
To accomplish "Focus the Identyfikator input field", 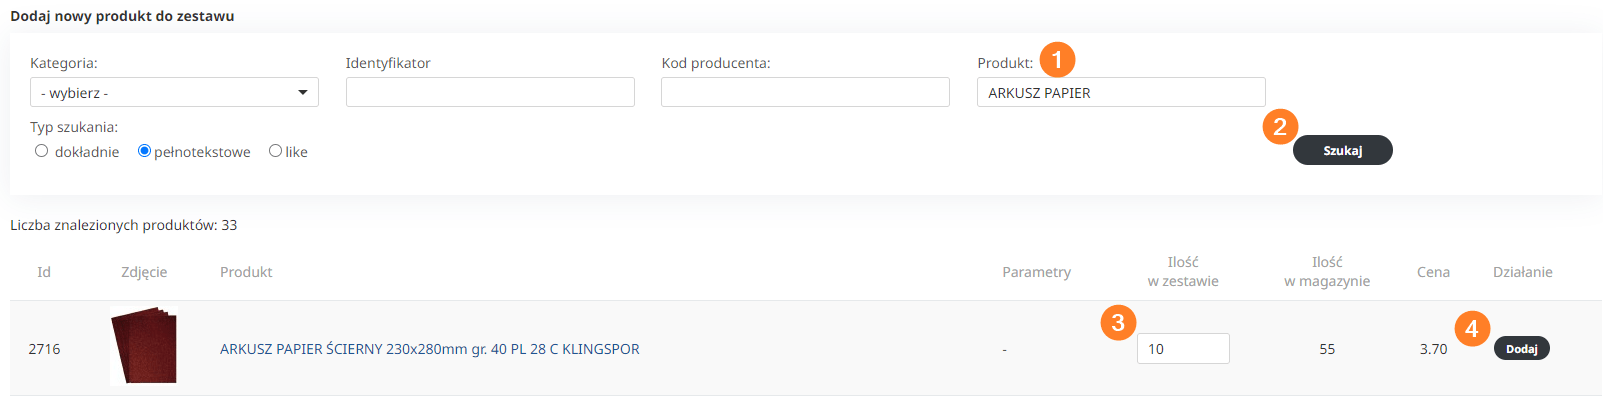I will 490,93.
